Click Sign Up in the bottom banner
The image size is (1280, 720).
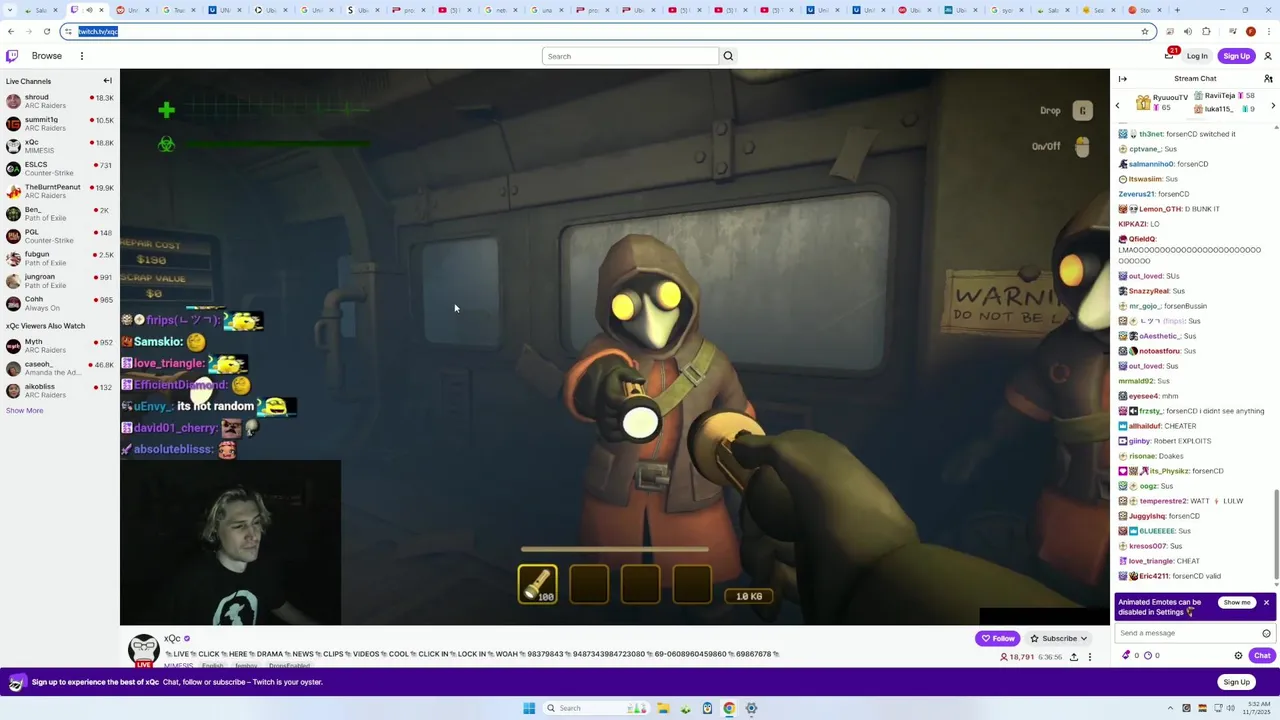pyautogui.click(x=1236, y=682)
